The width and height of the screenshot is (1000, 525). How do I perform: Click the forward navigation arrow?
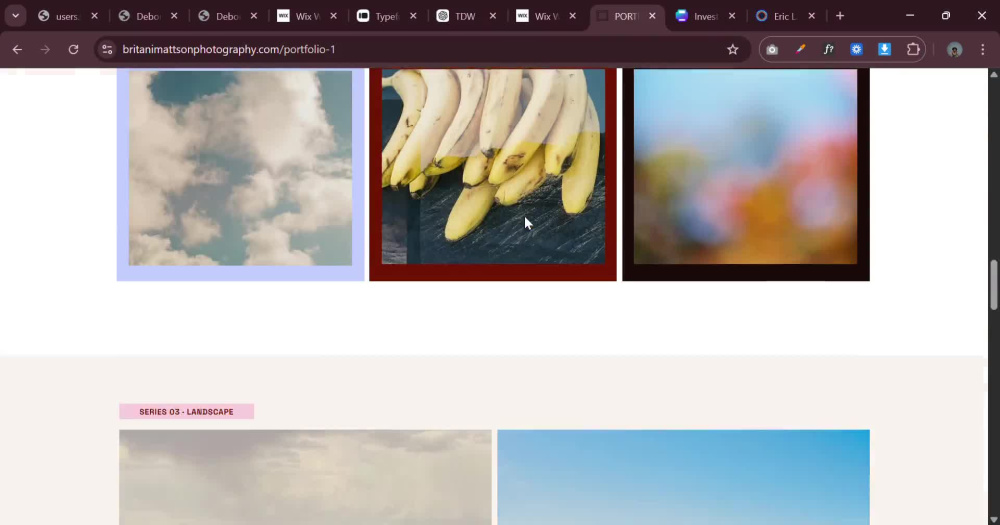click(x=45, y=49)
